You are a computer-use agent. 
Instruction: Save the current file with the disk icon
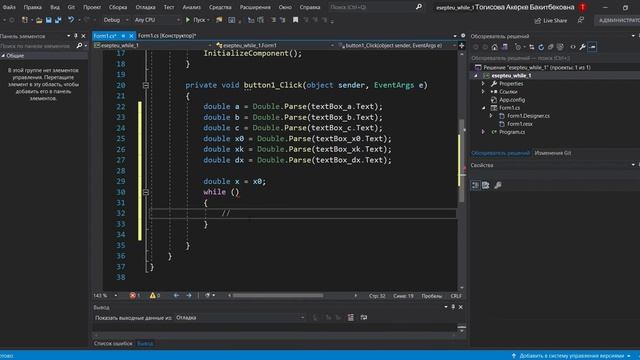coord(49,20)
